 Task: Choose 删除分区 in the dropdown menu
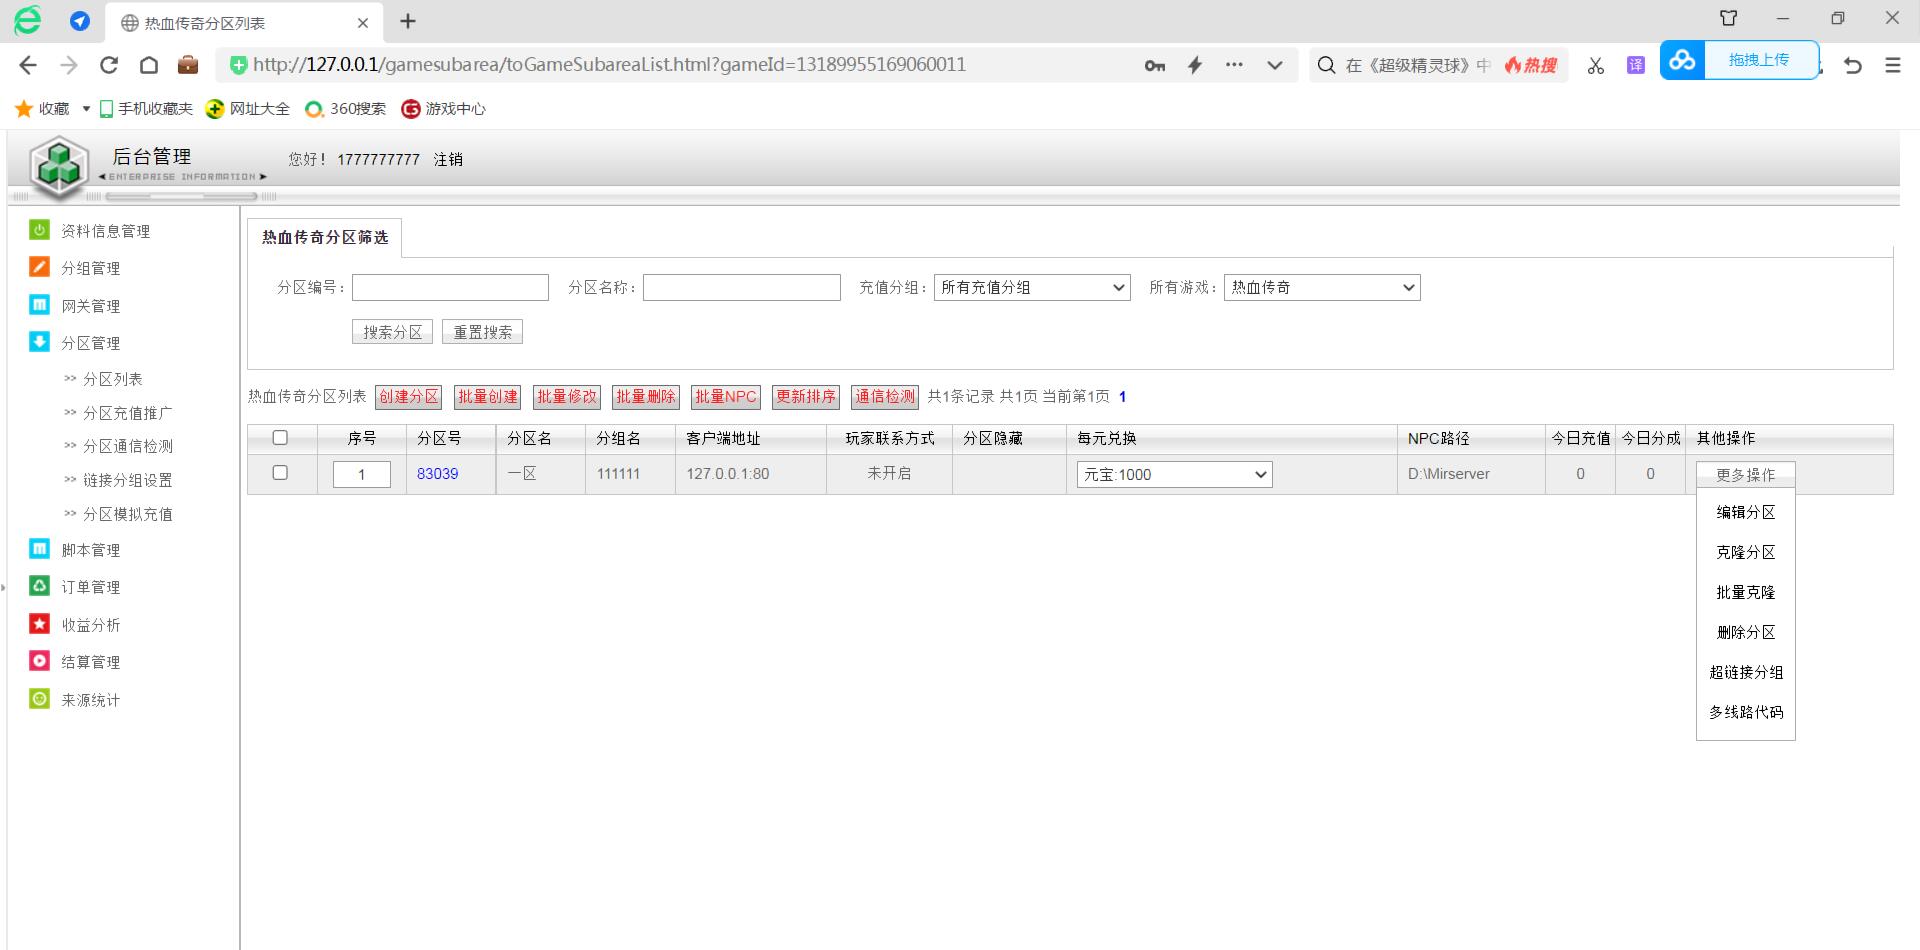tap(1745, 632)
